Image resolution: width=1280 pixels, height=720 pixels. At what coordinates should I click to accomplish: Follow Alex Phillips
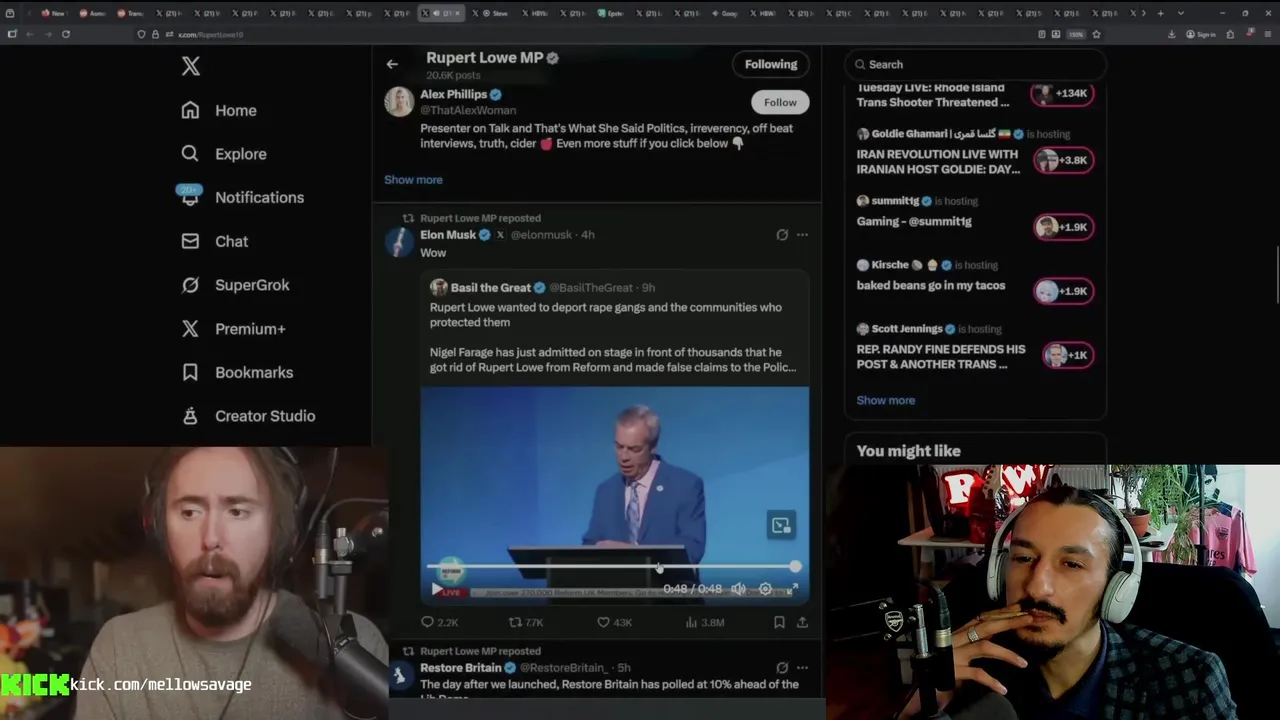click(x=780, y=102)
